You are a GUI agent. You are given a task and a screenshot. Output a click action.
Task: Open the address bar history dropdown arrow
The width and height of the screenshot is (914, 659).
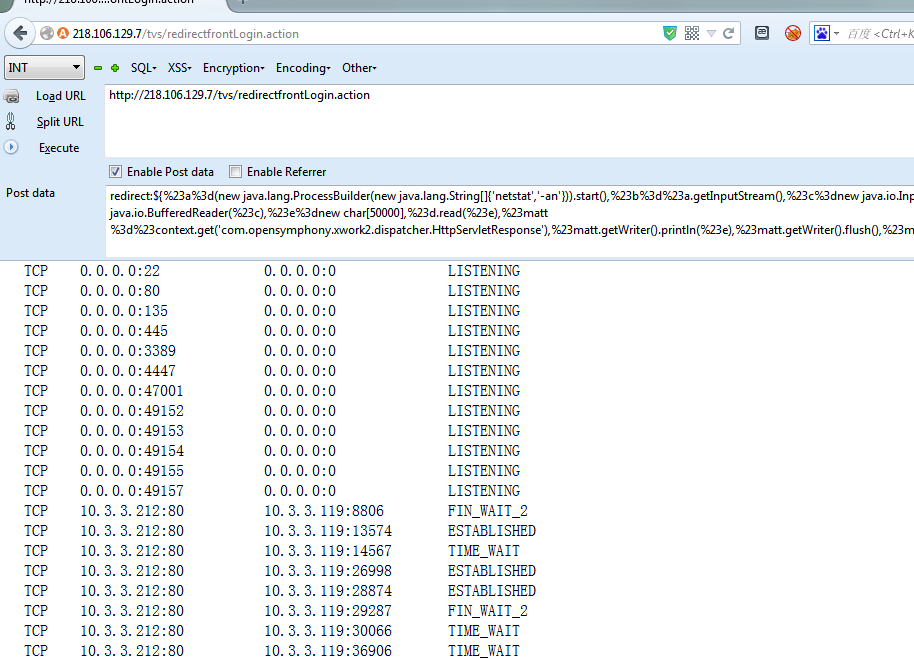(x=711, y=34)
